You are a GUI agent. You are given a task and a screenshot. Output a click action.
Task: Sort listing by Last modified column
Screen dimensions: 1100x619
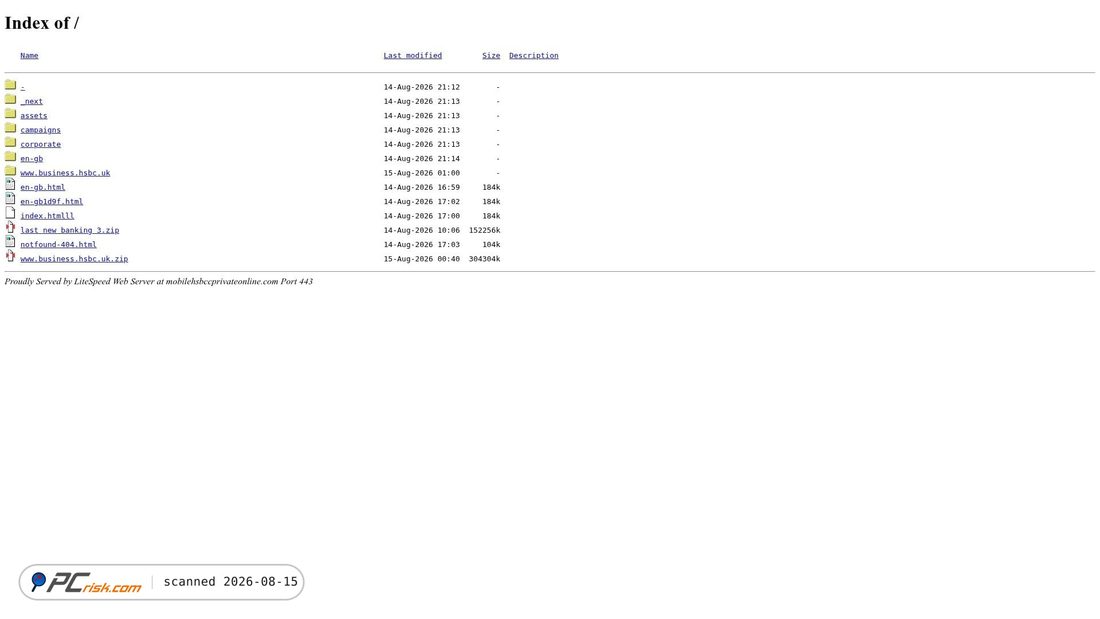(x=412, y=55)
